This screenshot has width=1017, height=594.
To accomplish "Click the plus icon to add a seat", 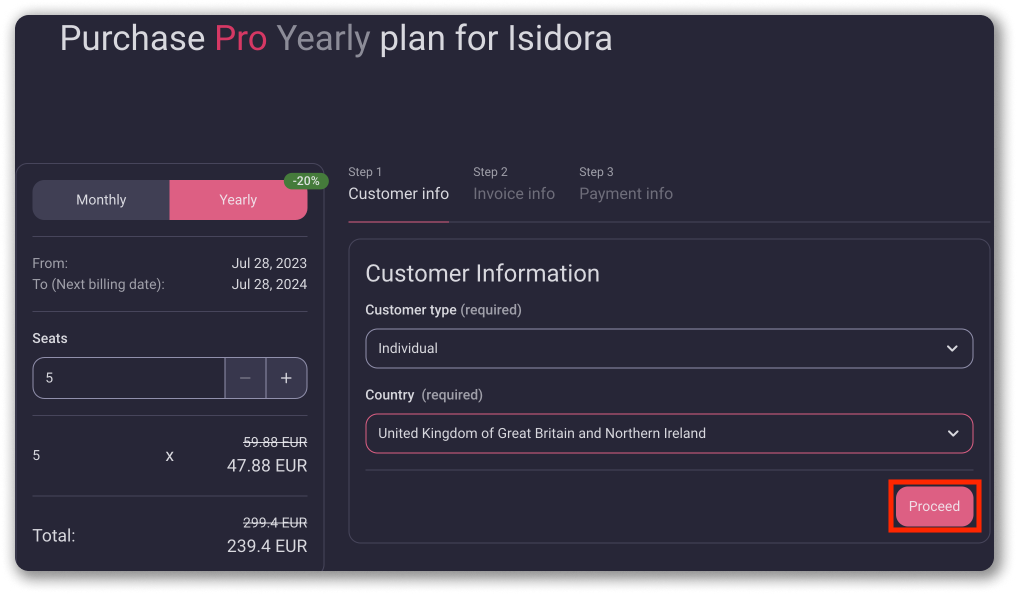I will (x=286, y=378).
